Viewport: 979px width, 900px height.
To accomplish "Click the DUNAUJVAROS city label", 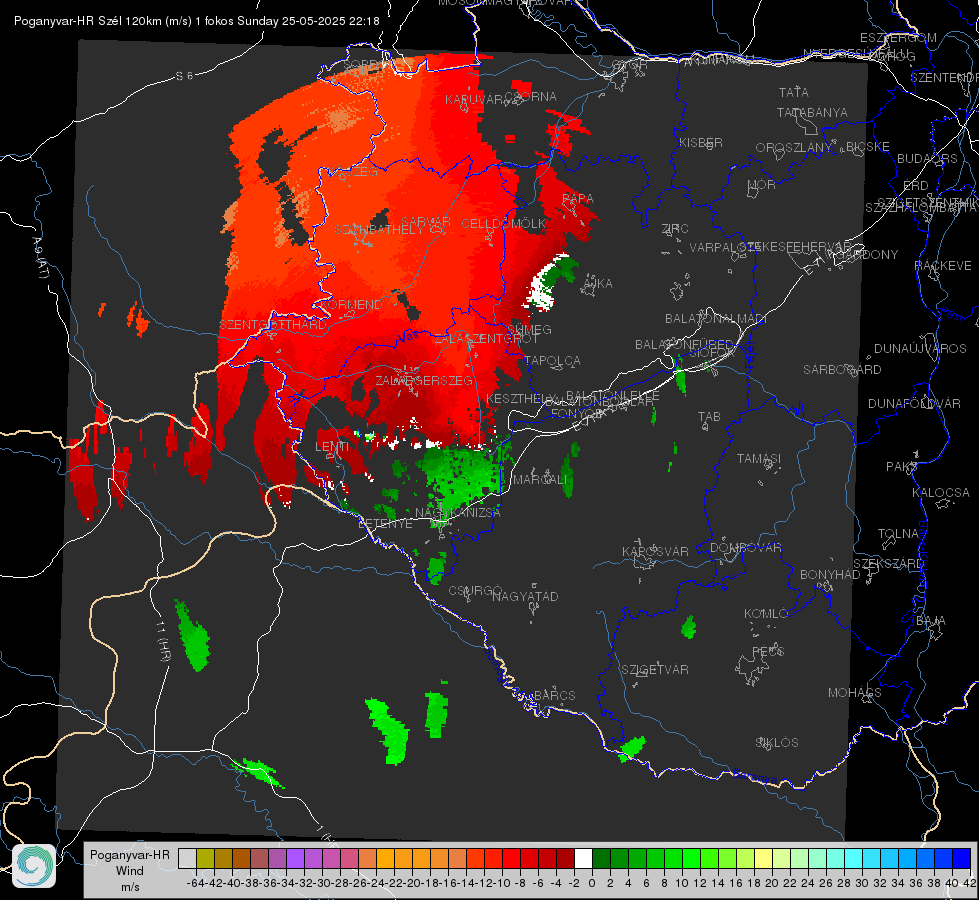I will pyautogui.click(x=920, y=349).
